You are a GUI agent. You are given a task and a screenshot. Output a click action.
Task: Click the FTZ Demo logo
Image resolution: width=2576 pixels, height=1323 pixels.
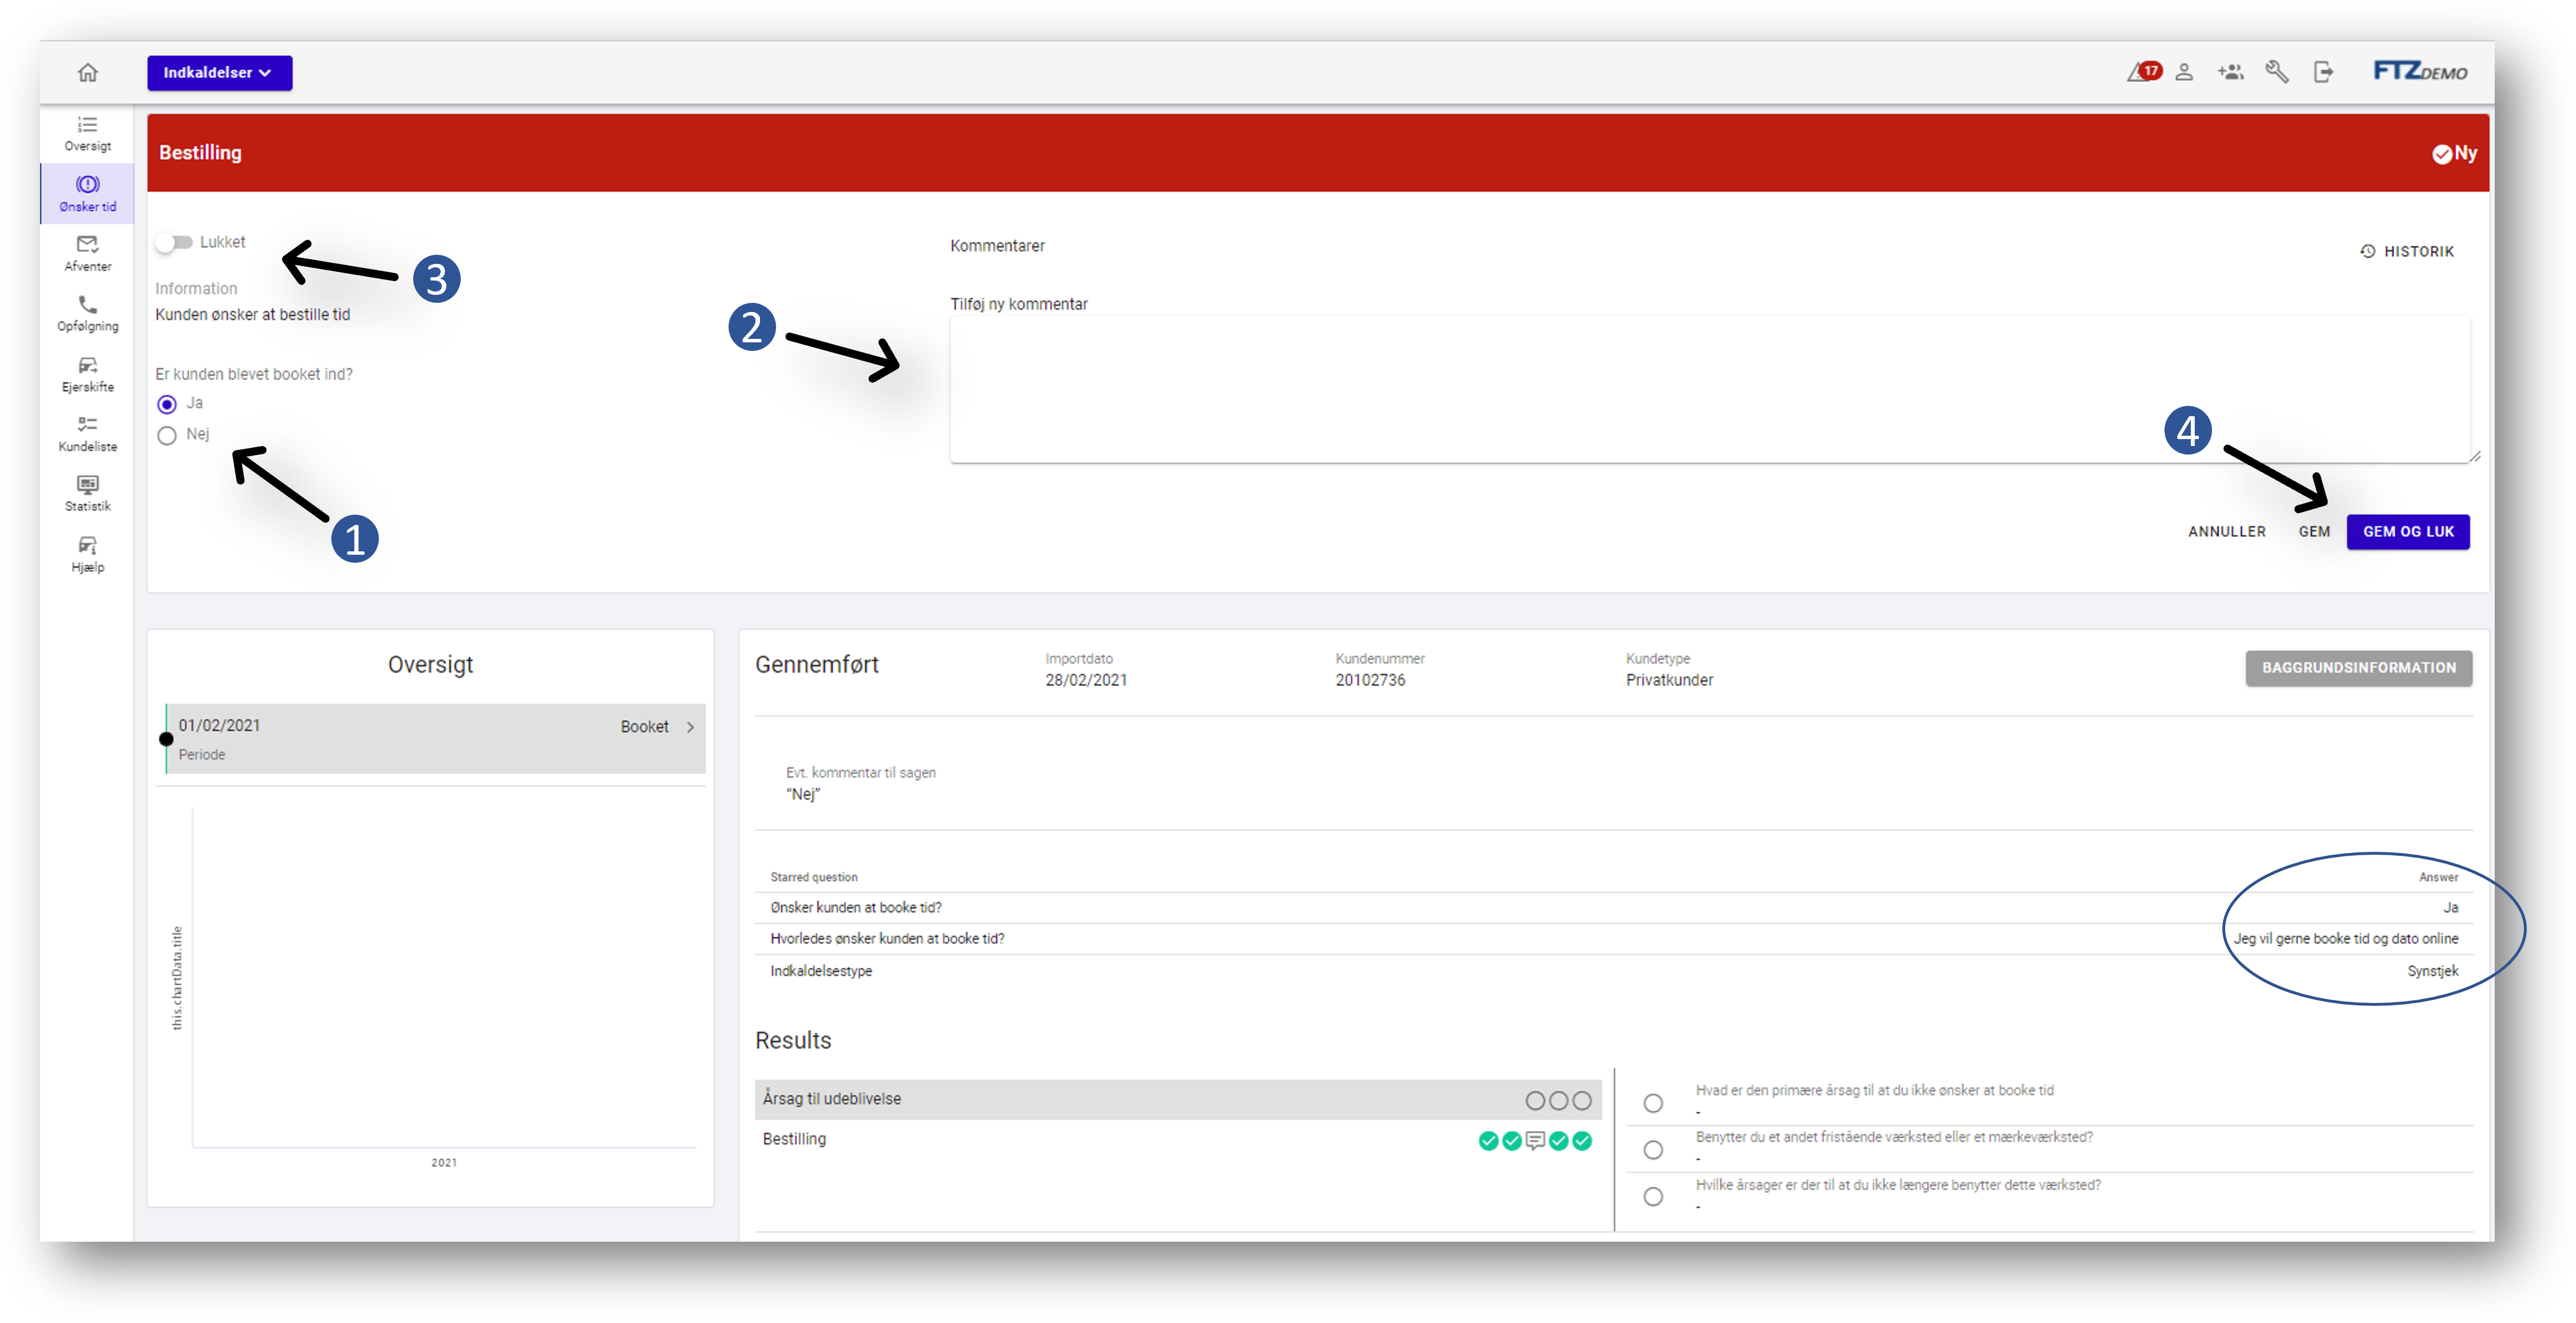point(2420,71)
